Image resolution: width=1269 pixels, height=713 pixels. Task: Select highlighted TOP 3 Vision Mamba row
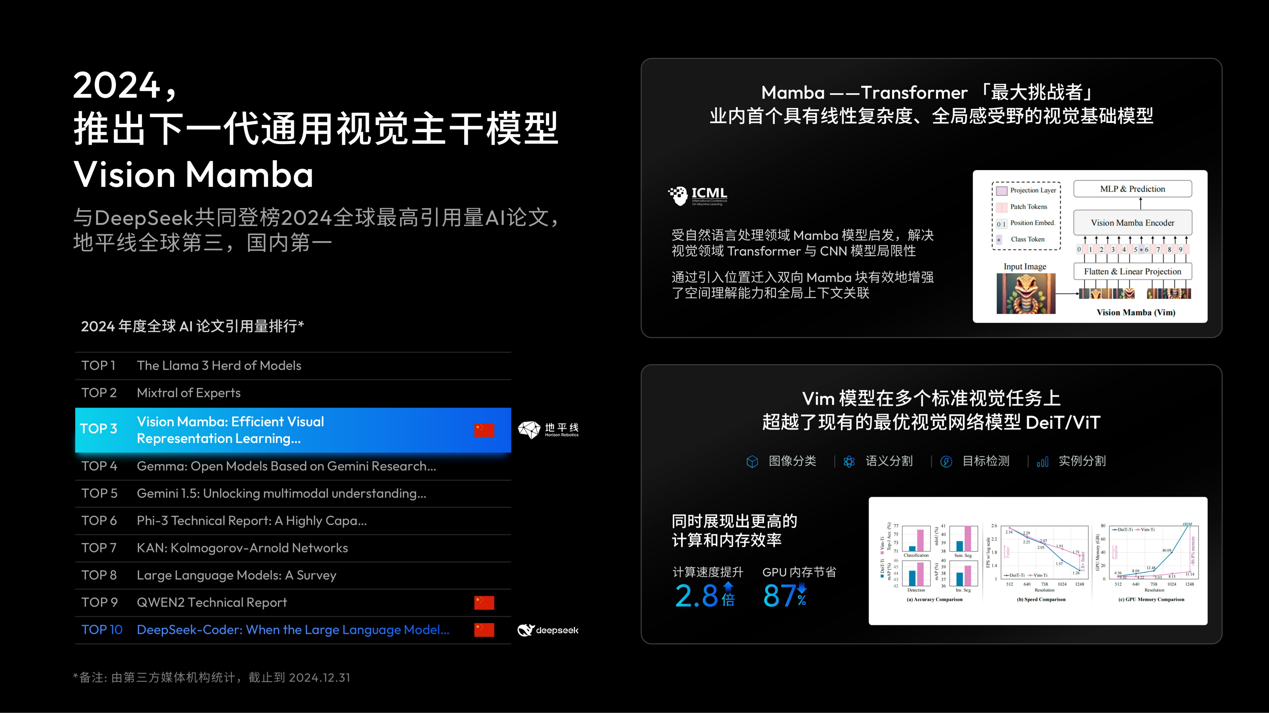(x=293, y=430)
